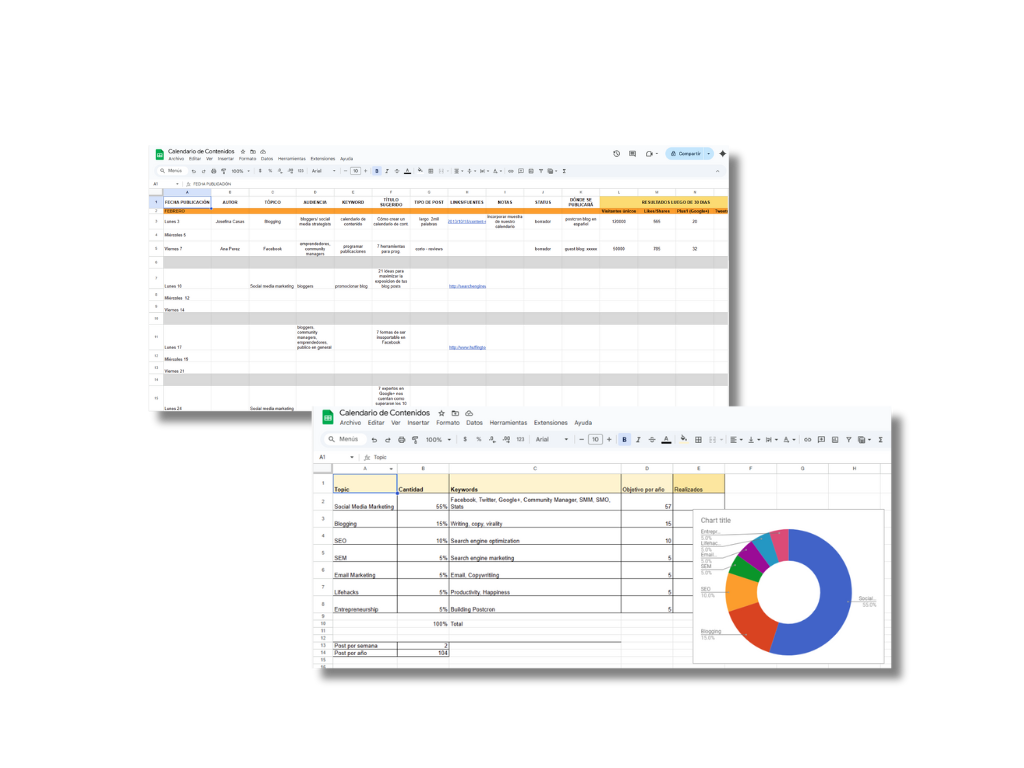Click the insert link icon in lower toolbar
1024x768 pixels.
pyautogui.click(x=807, y=439)
